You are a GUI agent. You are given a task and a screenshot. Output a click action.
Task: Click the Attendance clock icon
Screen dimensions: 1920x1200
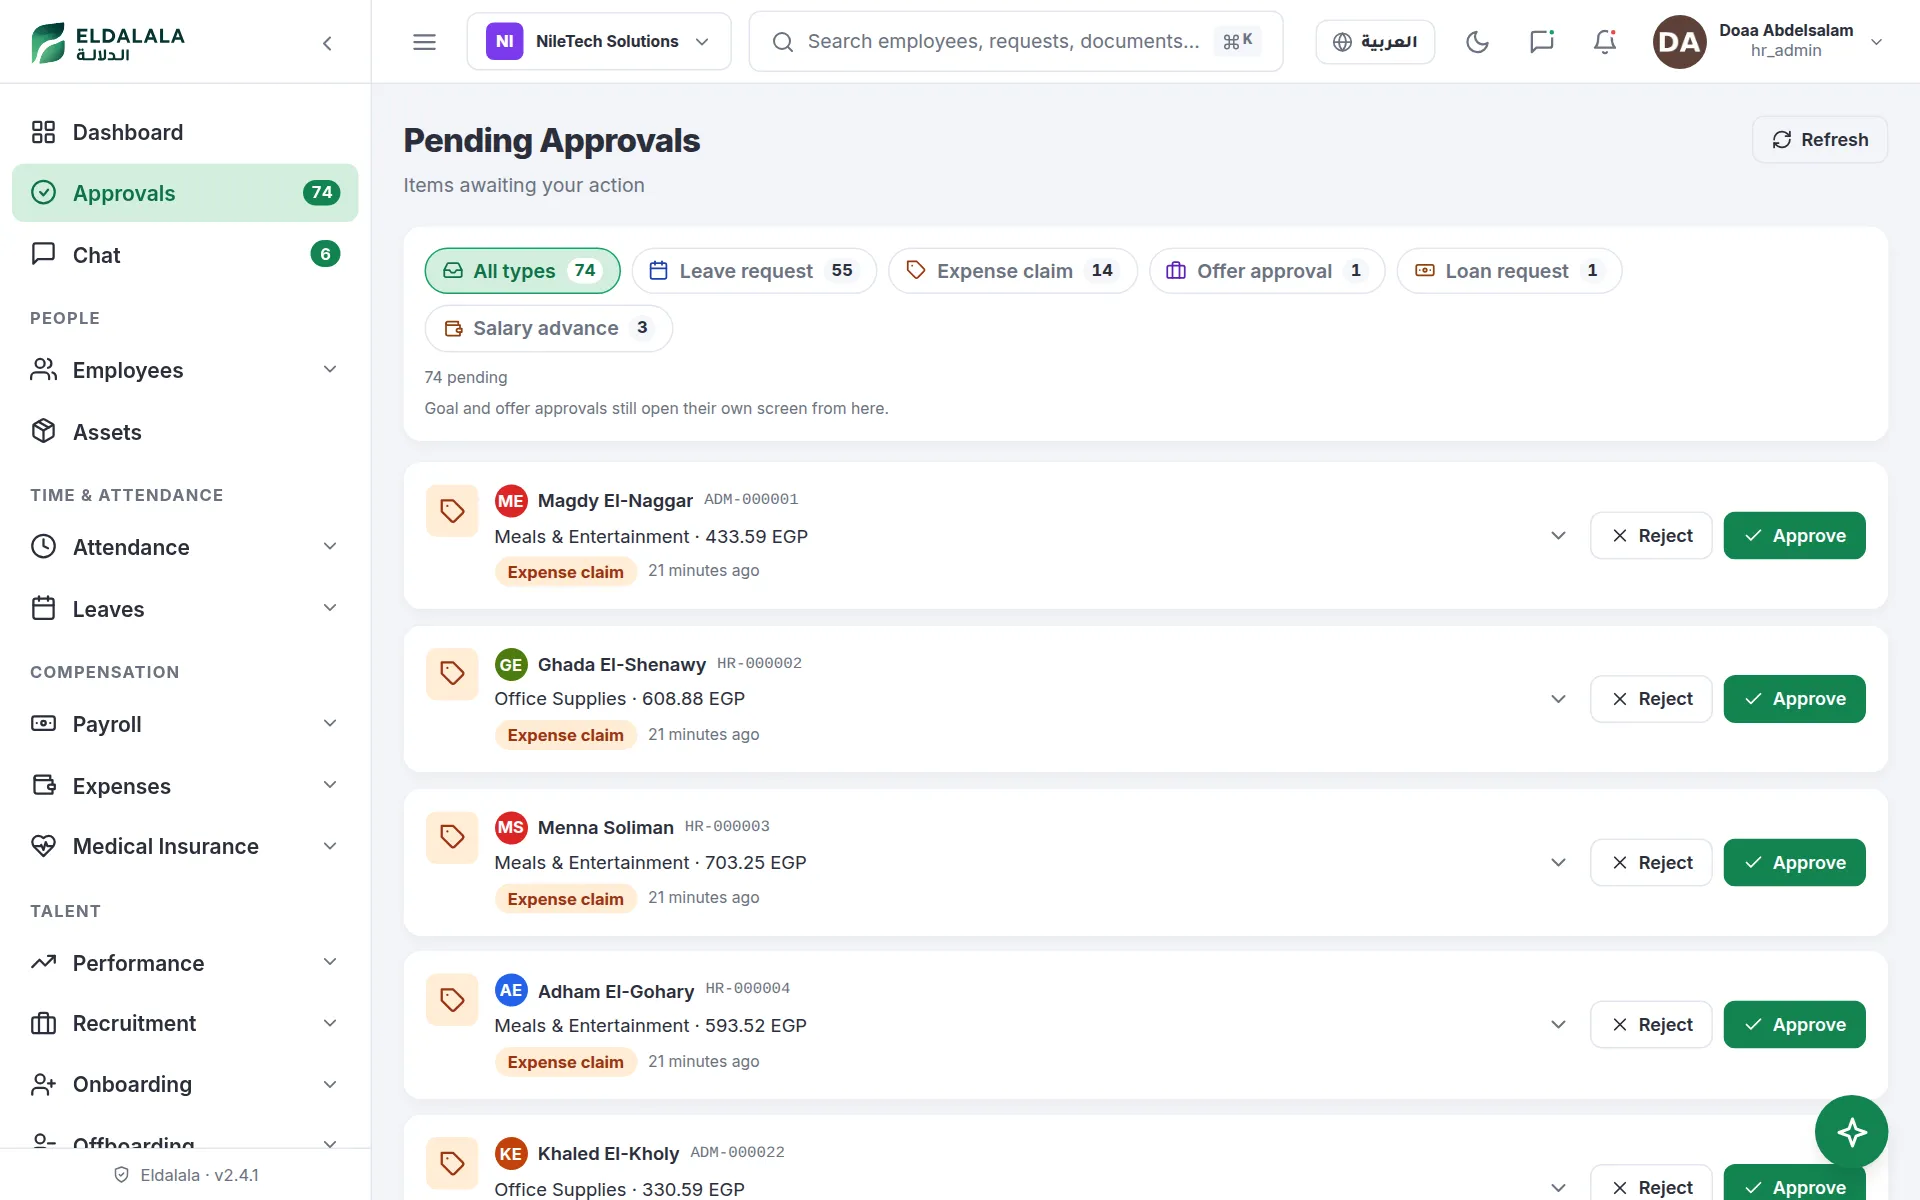point(43,546)
